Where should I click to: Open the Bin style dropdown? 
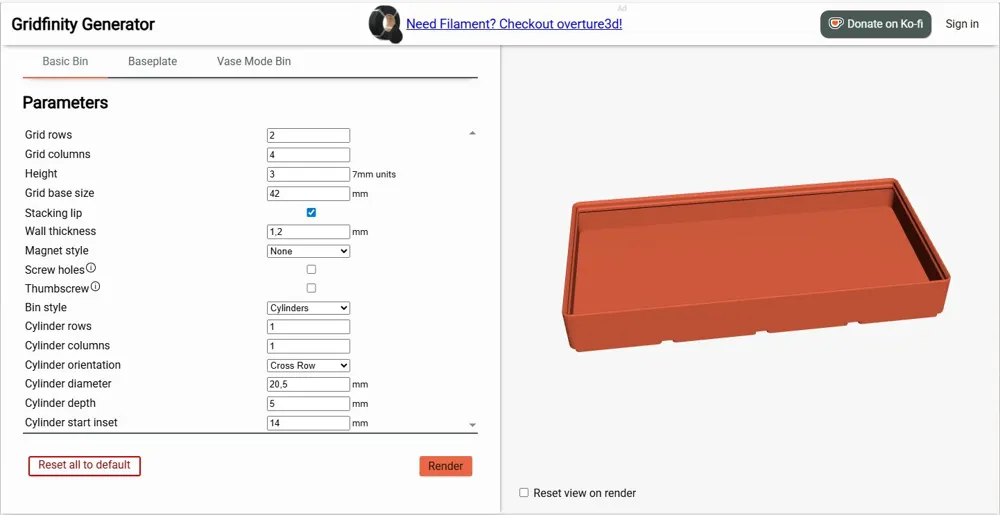[x=309, y=308]
